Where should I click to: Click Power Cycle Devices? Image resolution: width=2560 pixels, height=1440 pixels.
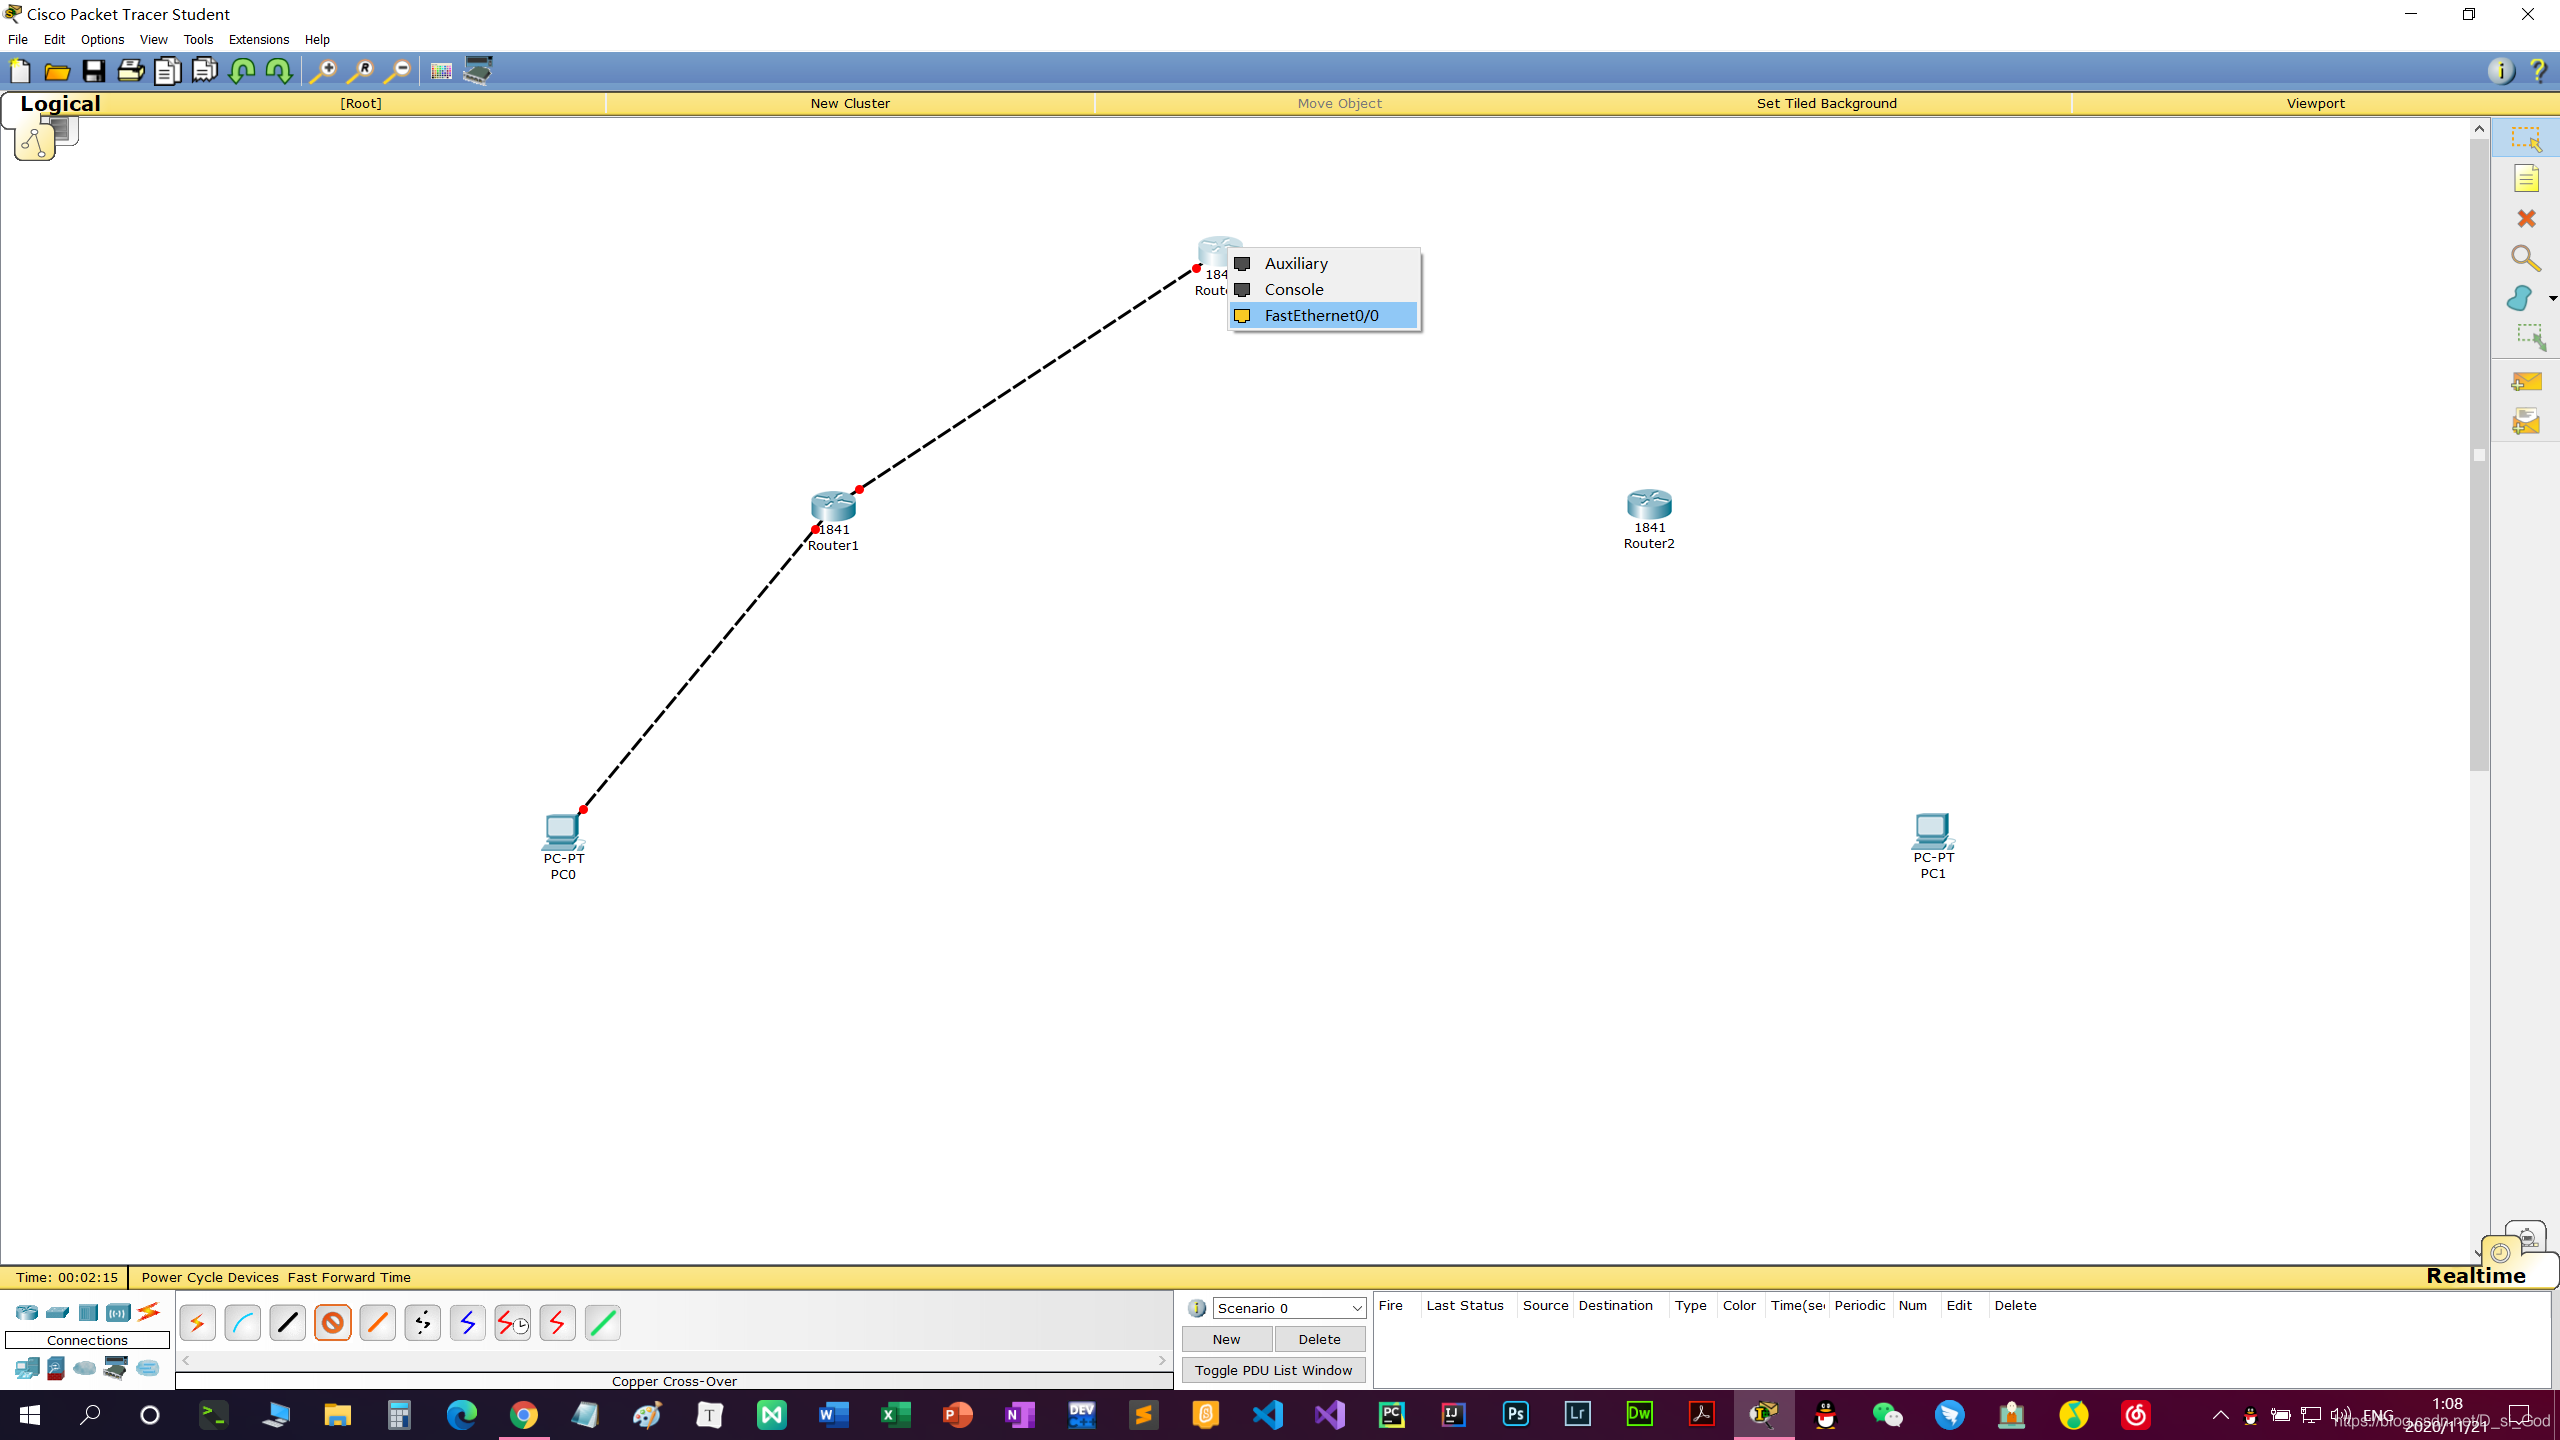pos(210,1277)
